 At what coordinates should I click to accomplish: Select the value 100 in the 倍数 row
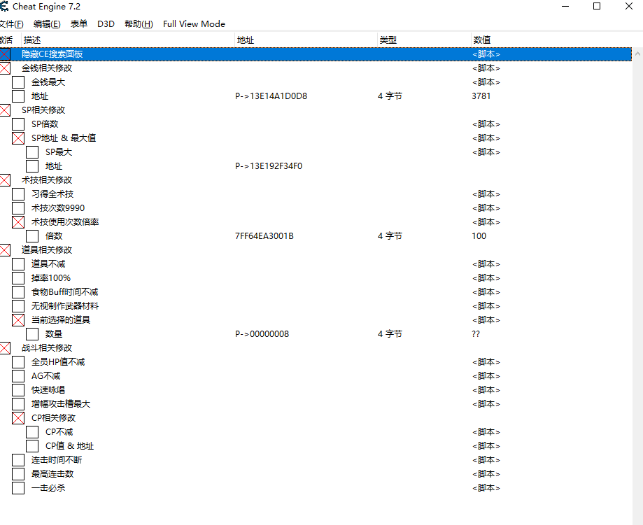[479, 236]
